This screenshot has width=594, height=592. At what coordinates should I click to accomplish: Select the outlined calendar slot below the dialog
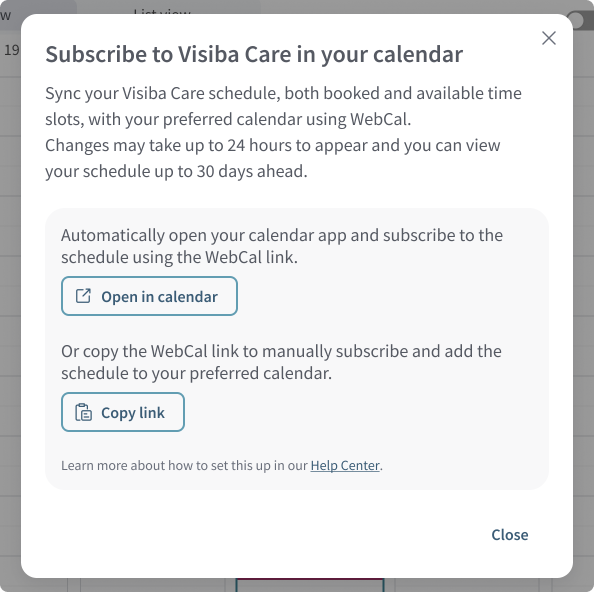point(310,585)
